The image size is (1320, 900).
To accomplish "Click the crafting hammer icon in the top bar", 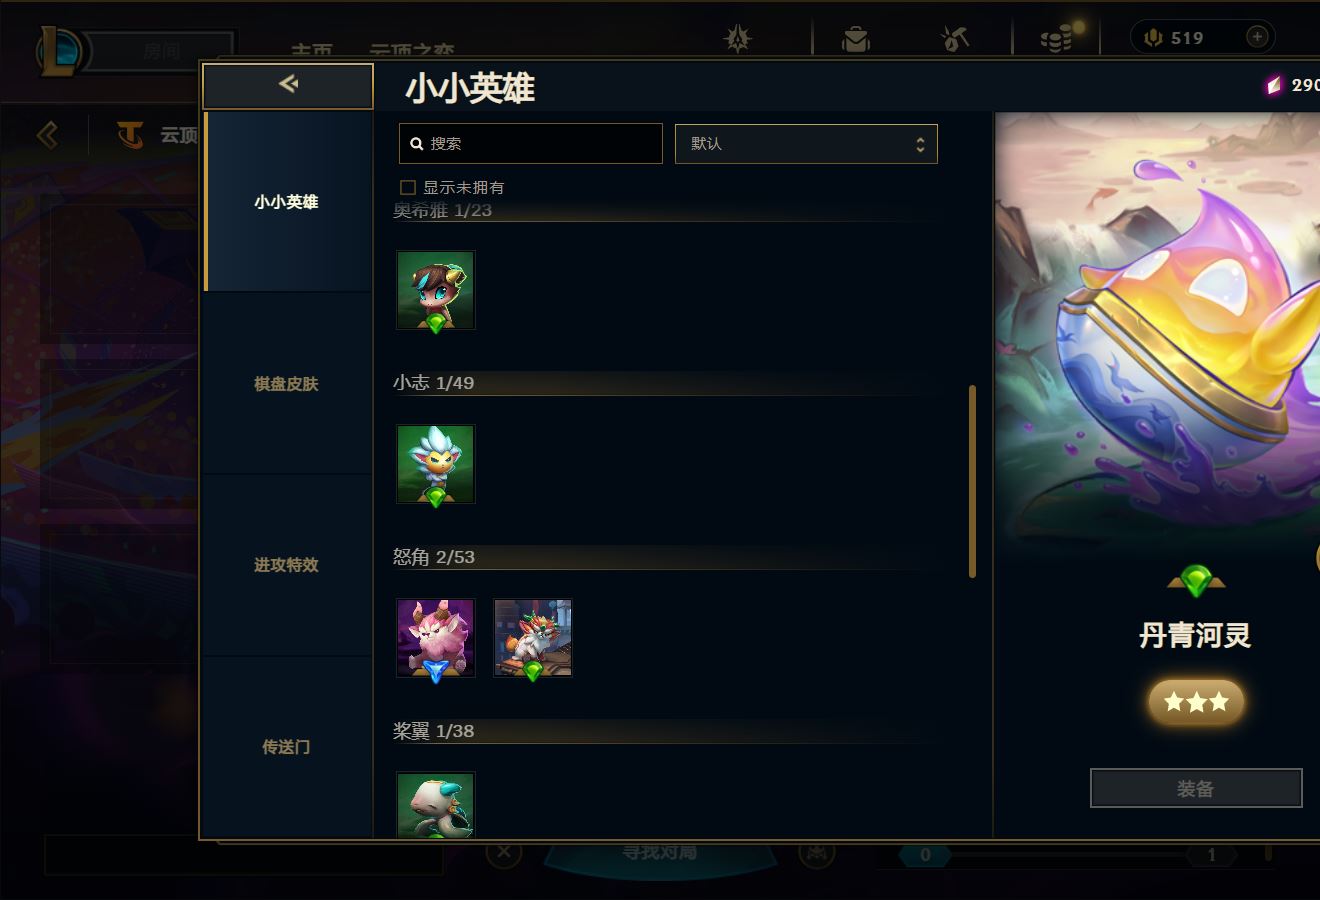I will 955,39.
